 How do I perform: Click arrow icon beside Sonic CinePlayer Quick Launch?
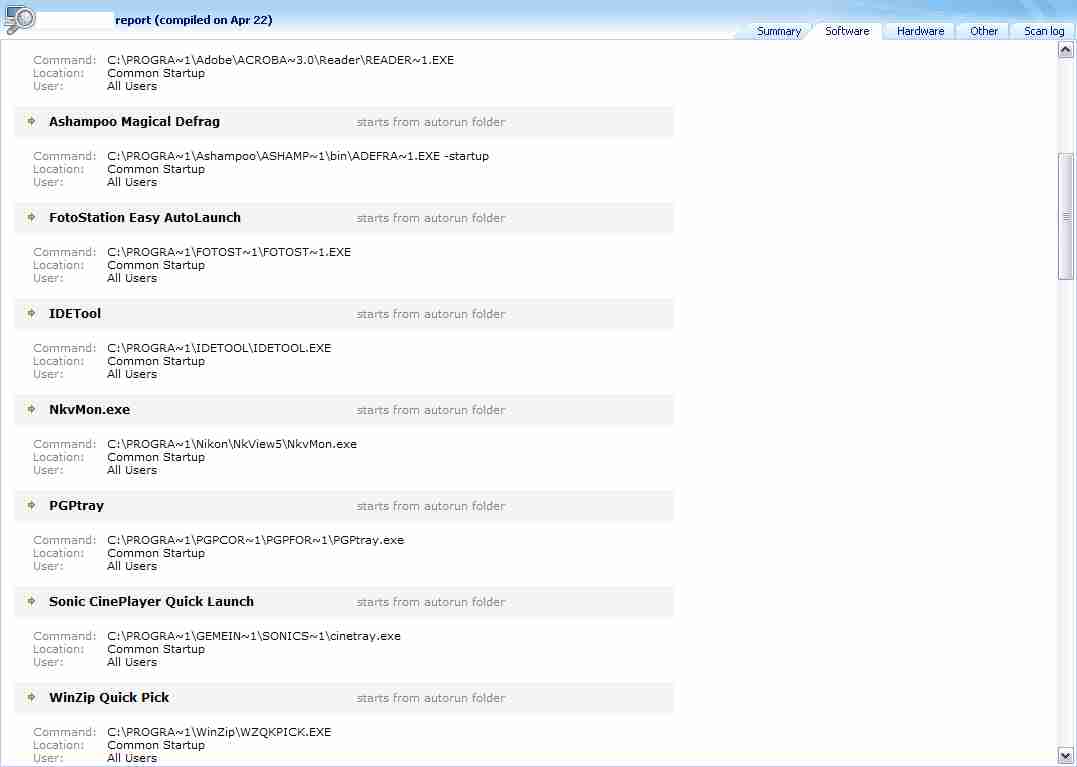32,601
